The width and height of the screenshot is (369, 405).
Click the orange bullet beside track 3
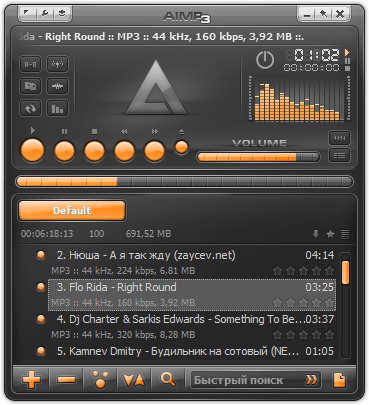point(41,287)
